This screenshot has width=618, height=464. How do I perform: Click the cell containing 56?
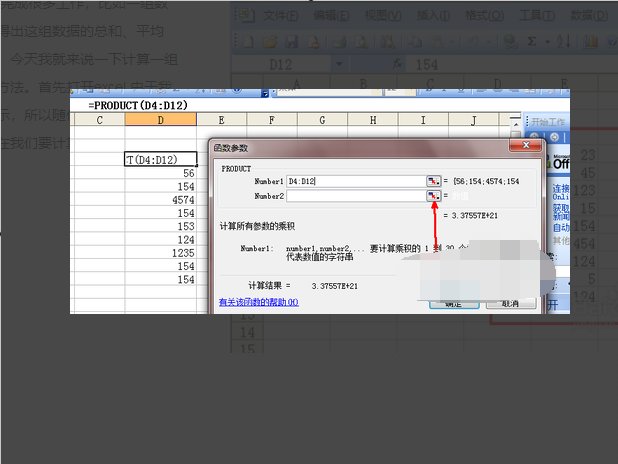[x=160, y=173]
